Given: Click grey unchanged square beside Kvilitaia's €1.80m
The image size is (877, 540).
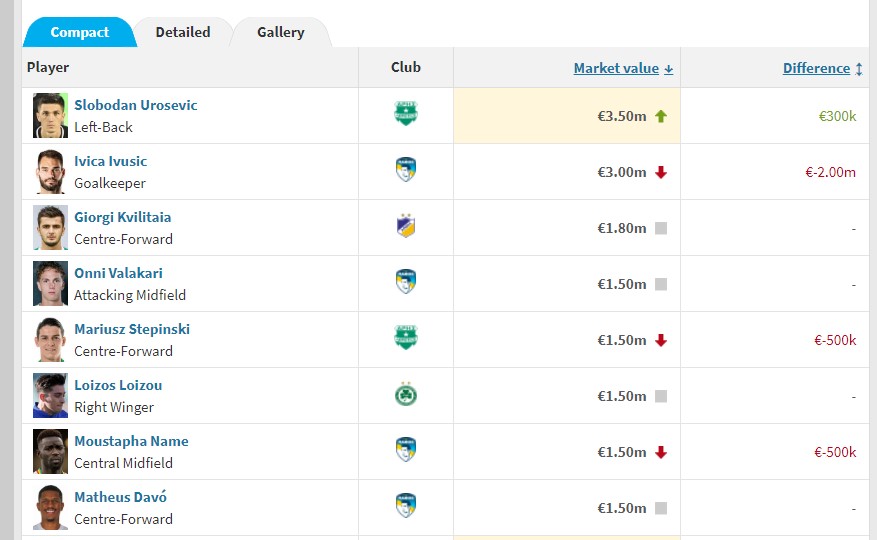Looking at the screenshot, I should click(x=661, y=228).
